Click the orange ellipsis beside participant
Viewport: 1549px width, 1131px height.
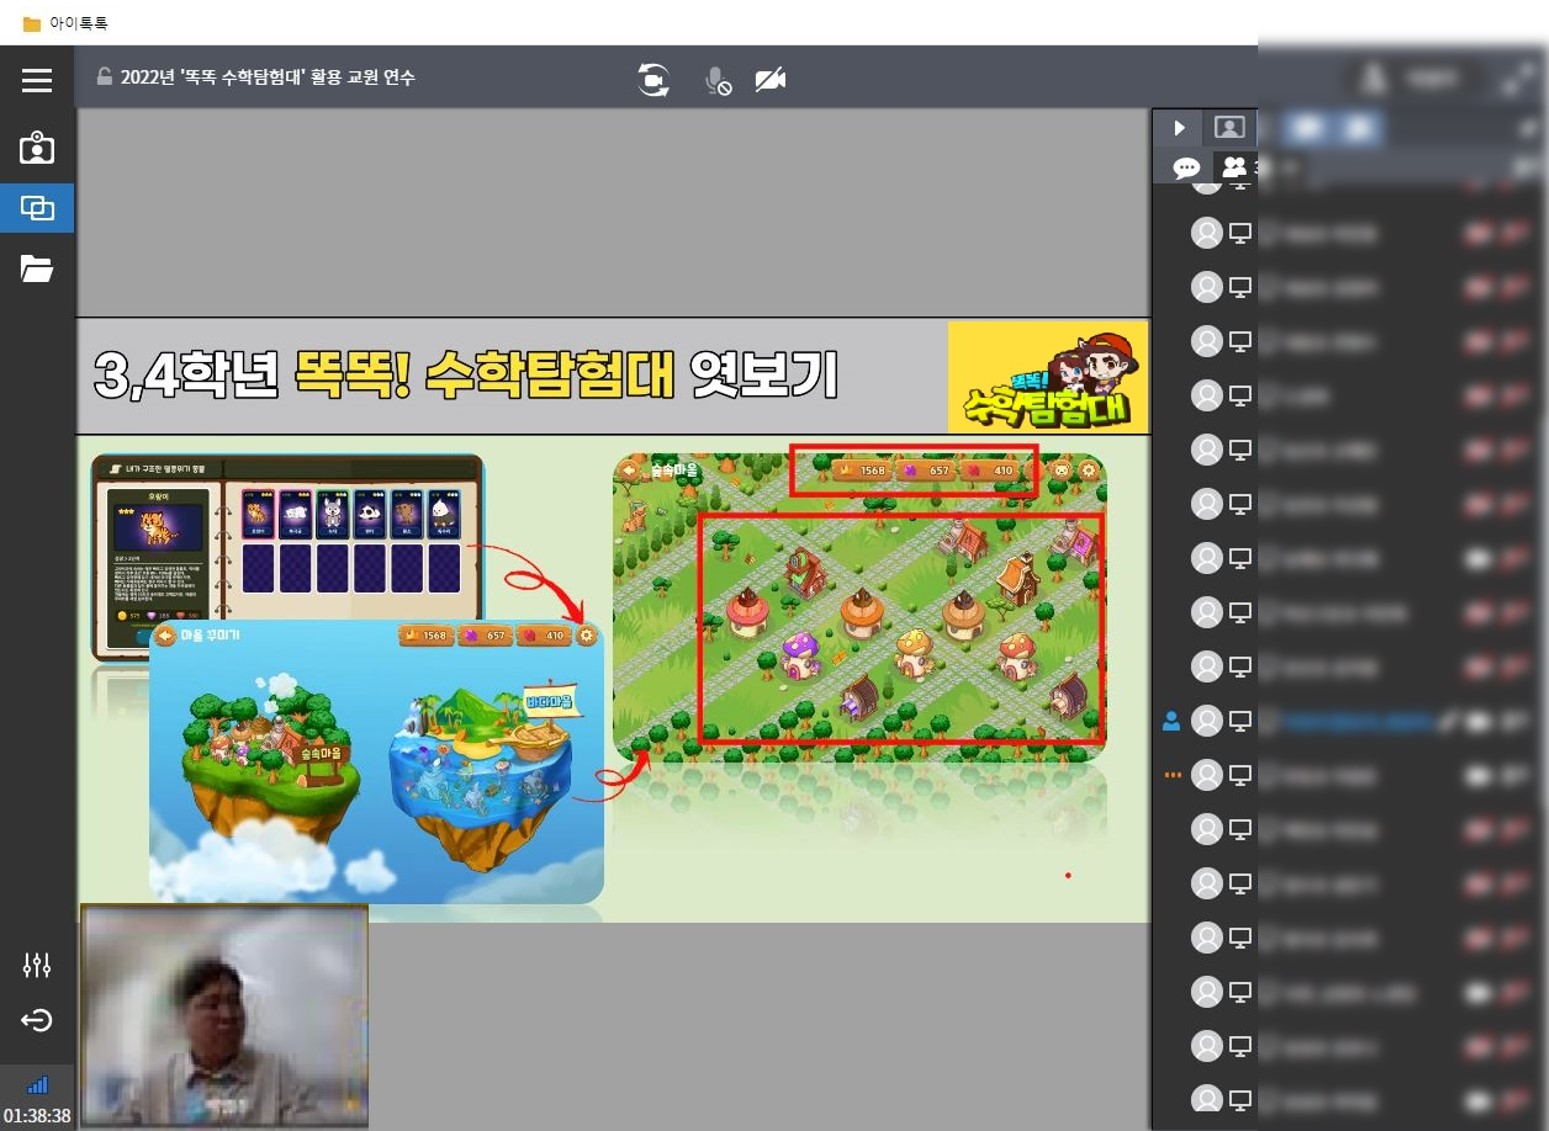pos(1172,775)
